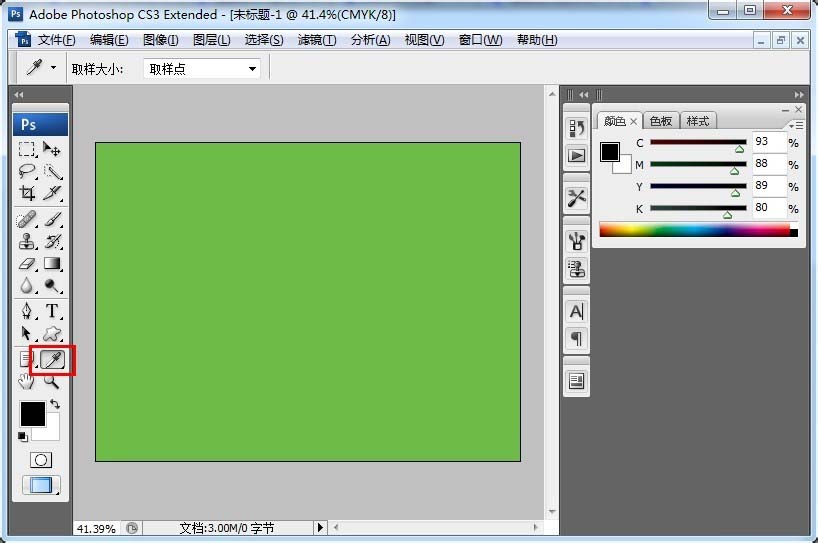Switch to the 色板 tab

(x=661, y=121)
